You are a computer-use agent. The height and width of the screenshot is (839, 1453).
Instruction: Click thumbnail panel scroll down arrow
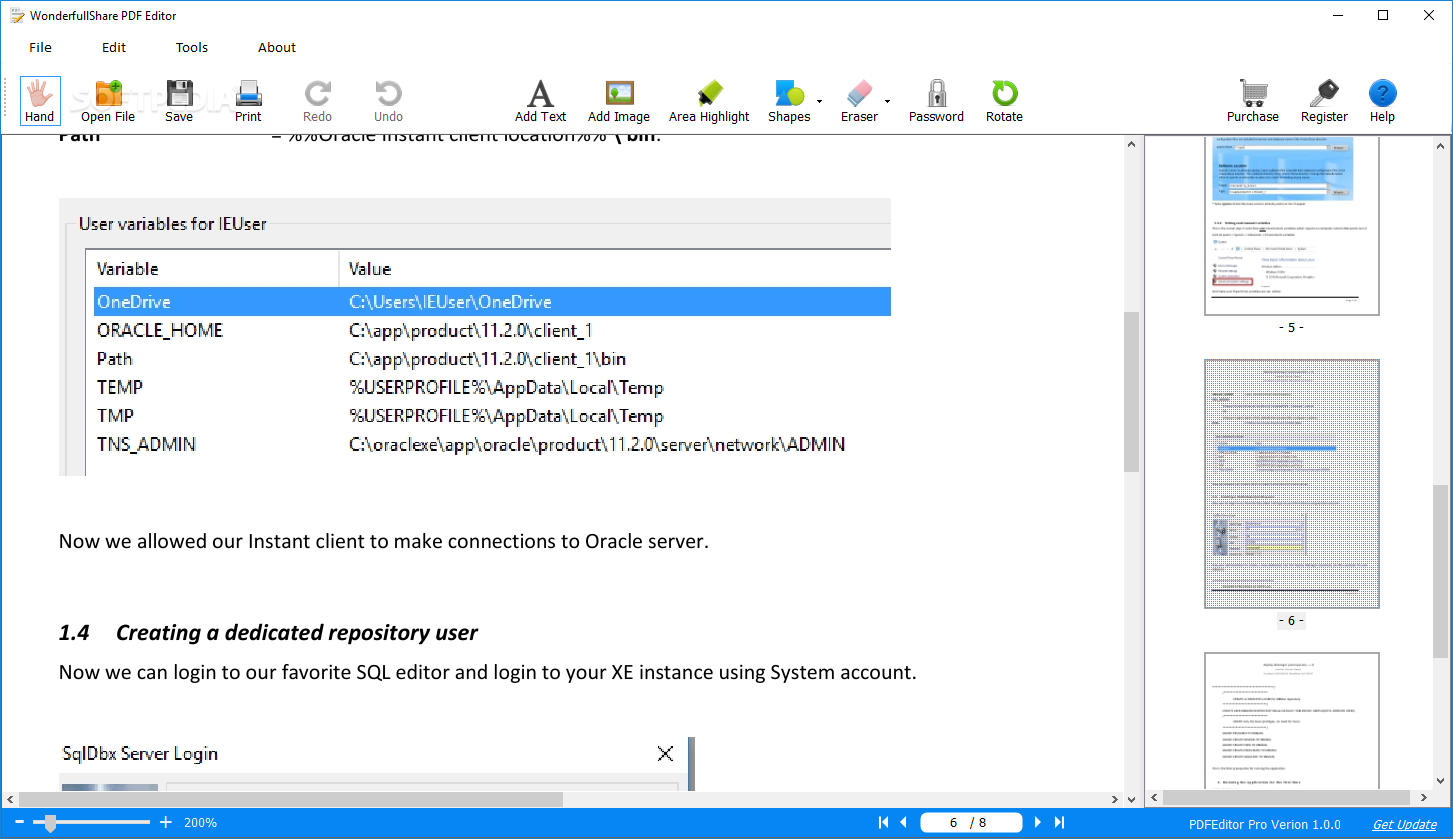point(1440,782)
